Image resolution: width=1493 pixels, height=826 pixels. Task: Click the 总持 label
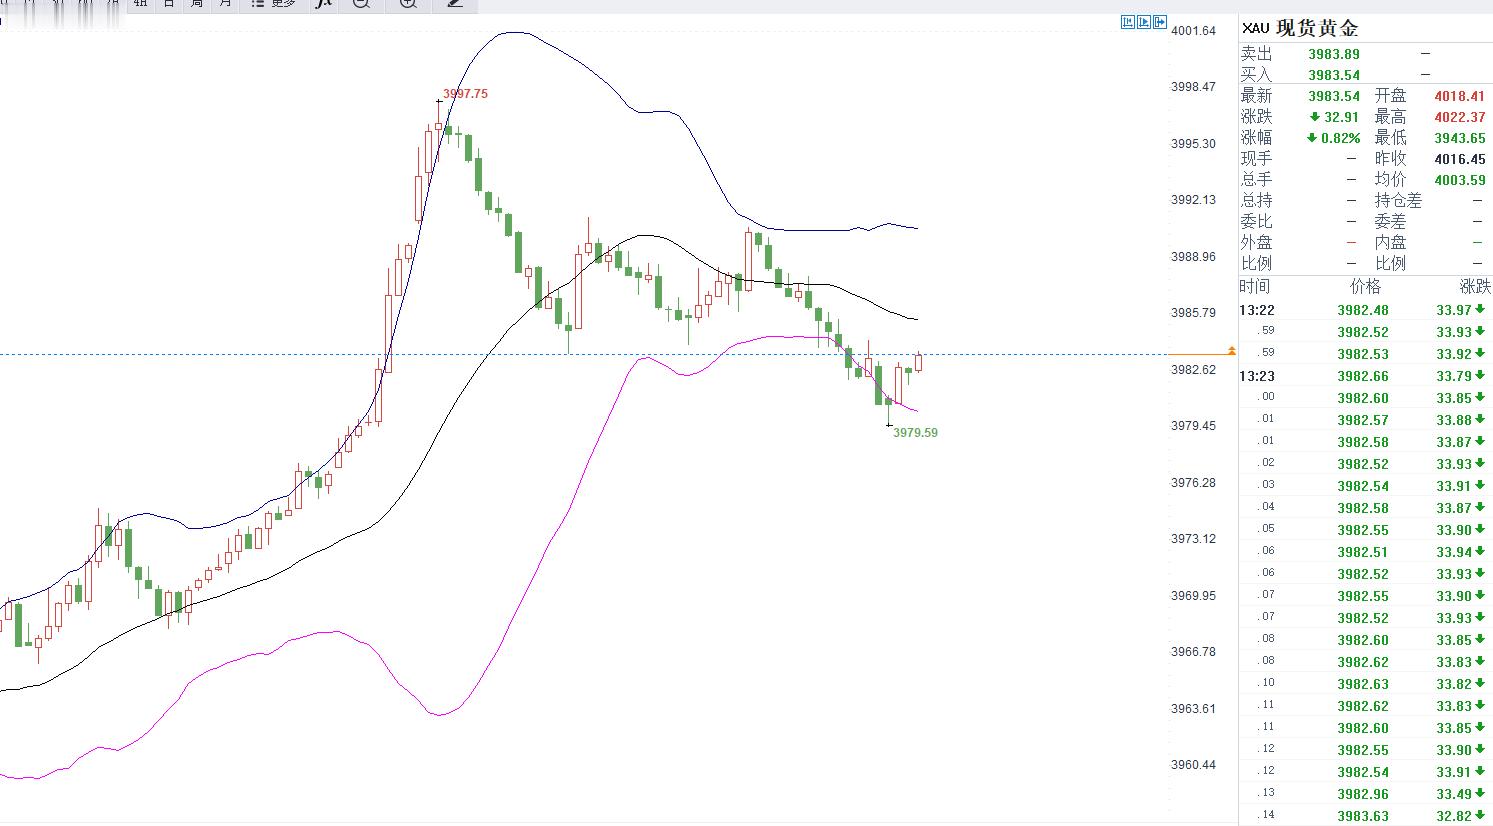click(1256, 201)
